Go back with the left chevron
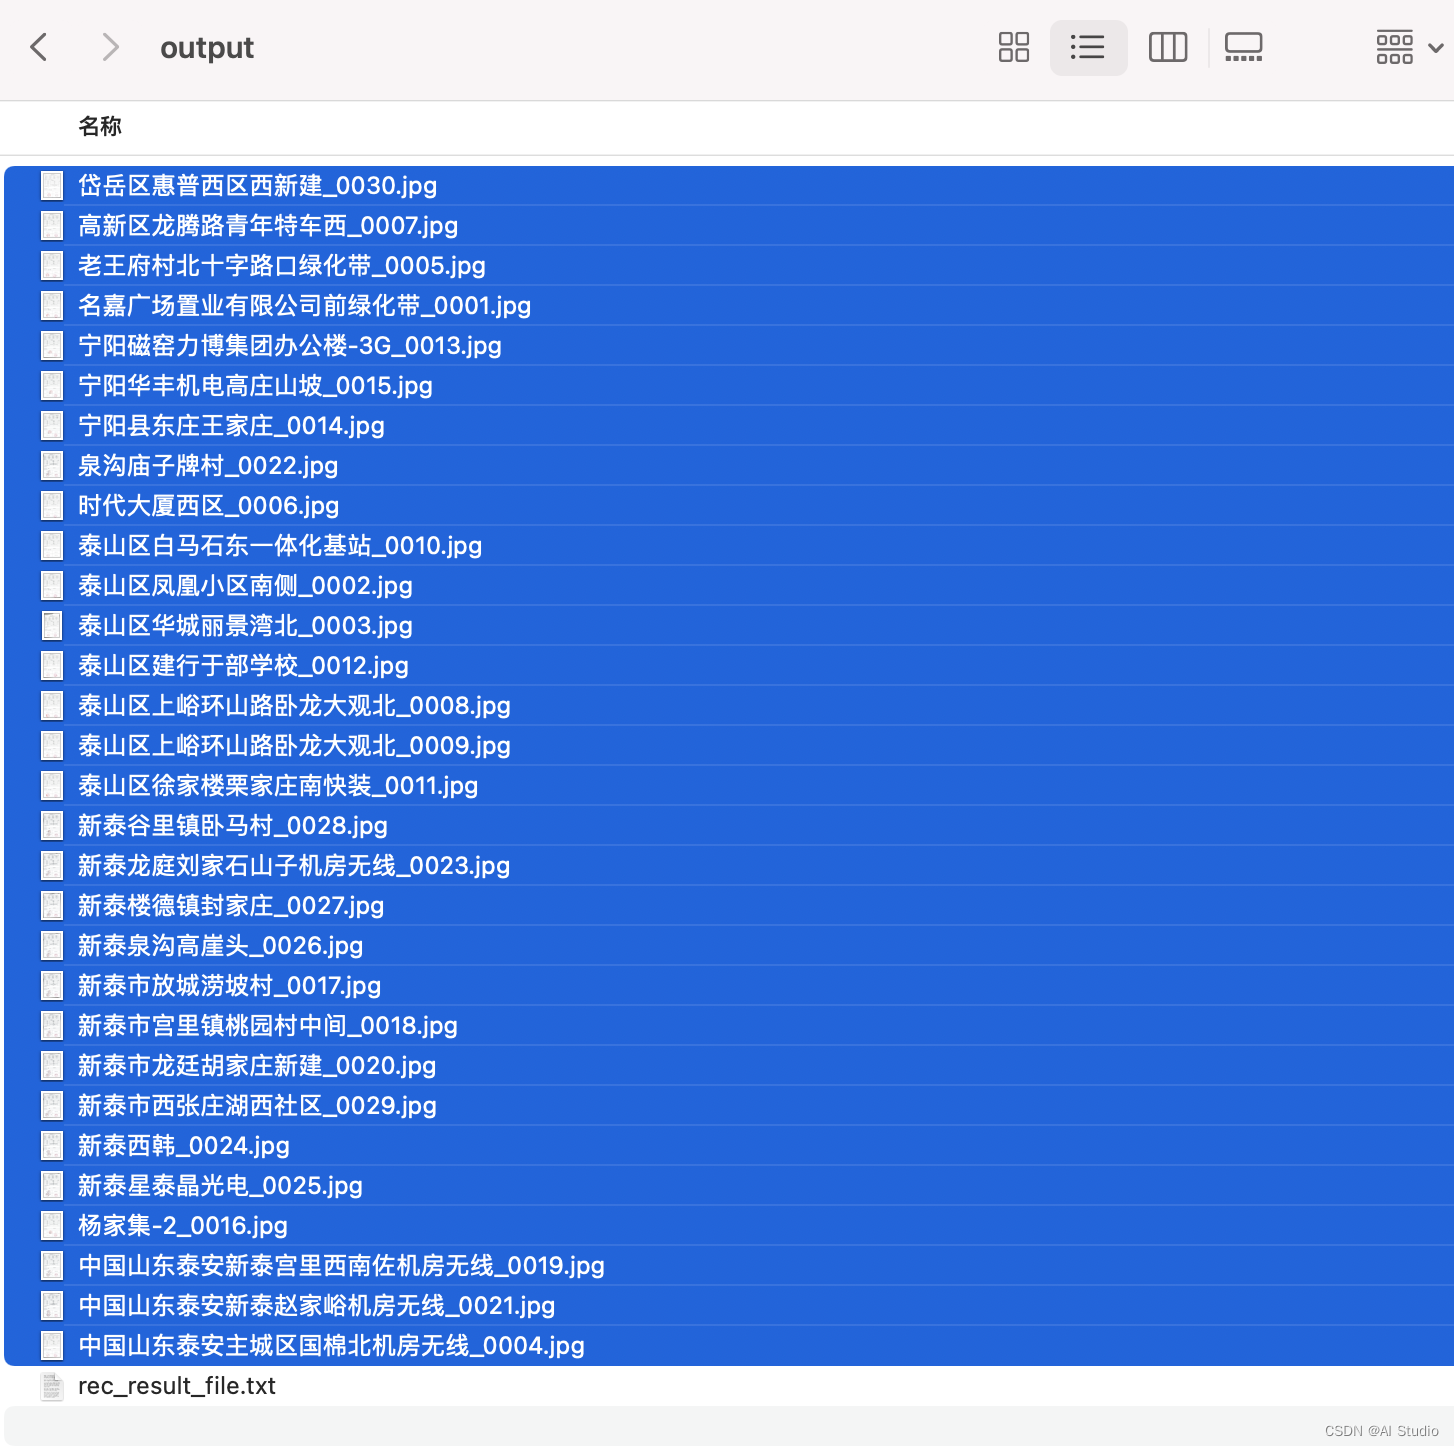Image resolution: width=1454 pixels, height=1446 pixels. 39,47
